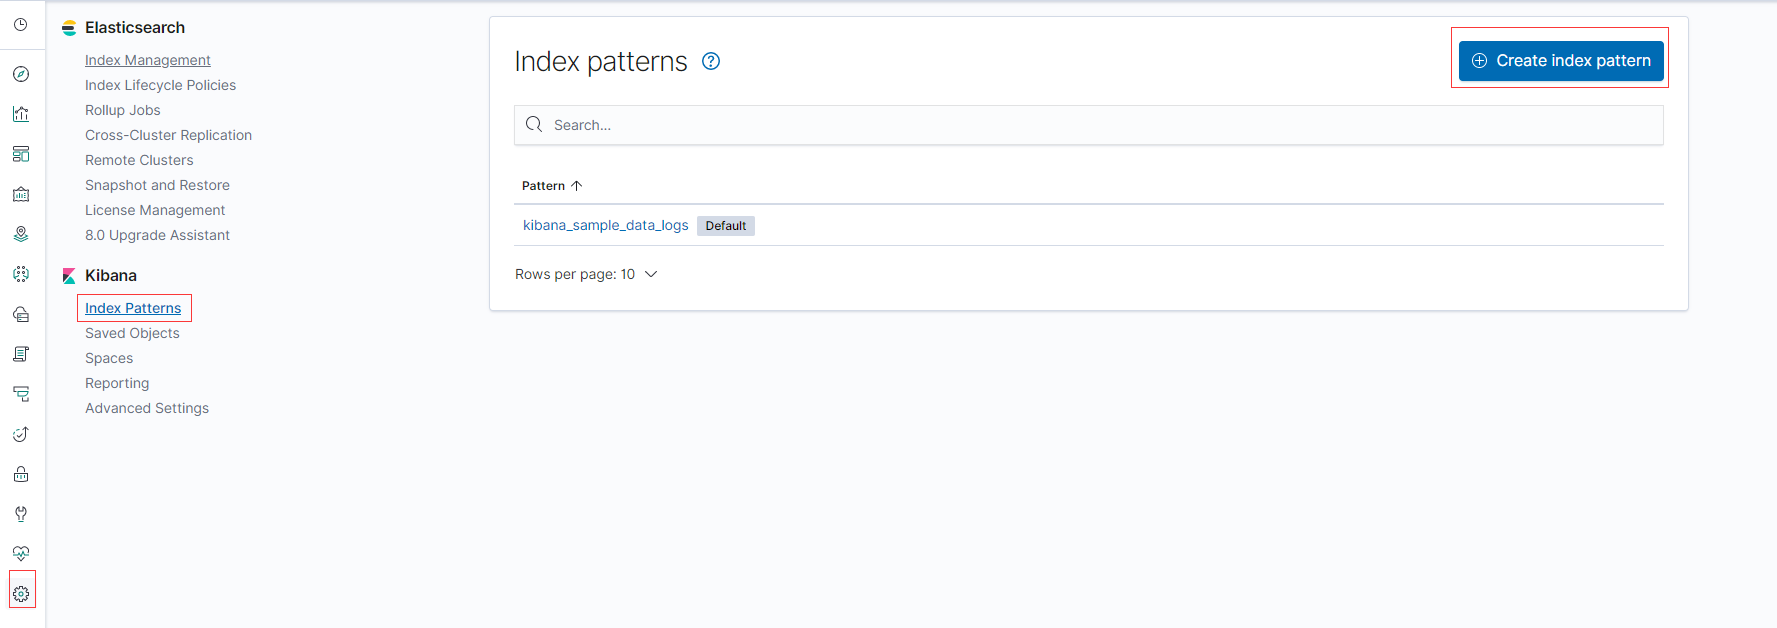Click the Index patterns help icon
The image size is (1777, 628).
(x=711, y=61)
